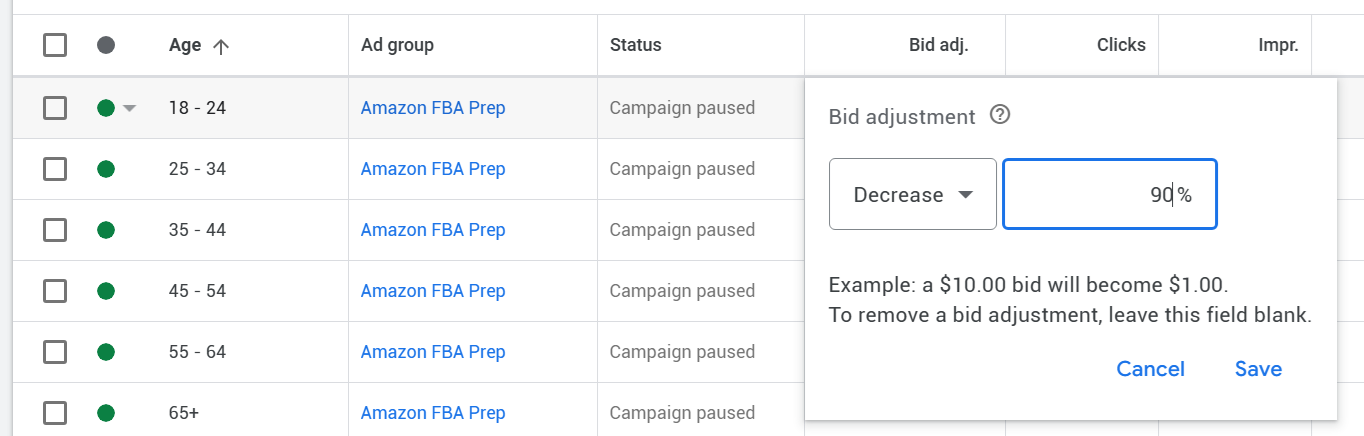Open the Bid adjustment help icon
The image size is (1364, 436).
(x=999, y=115)
